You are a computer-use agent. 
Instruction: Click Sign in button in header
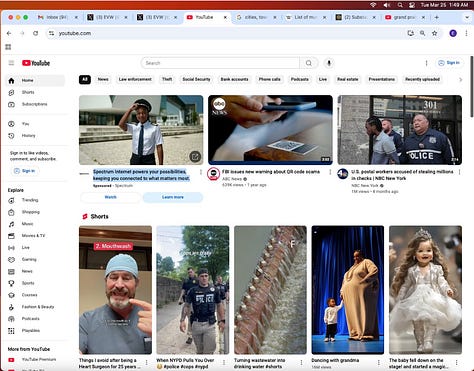point(449,63)
